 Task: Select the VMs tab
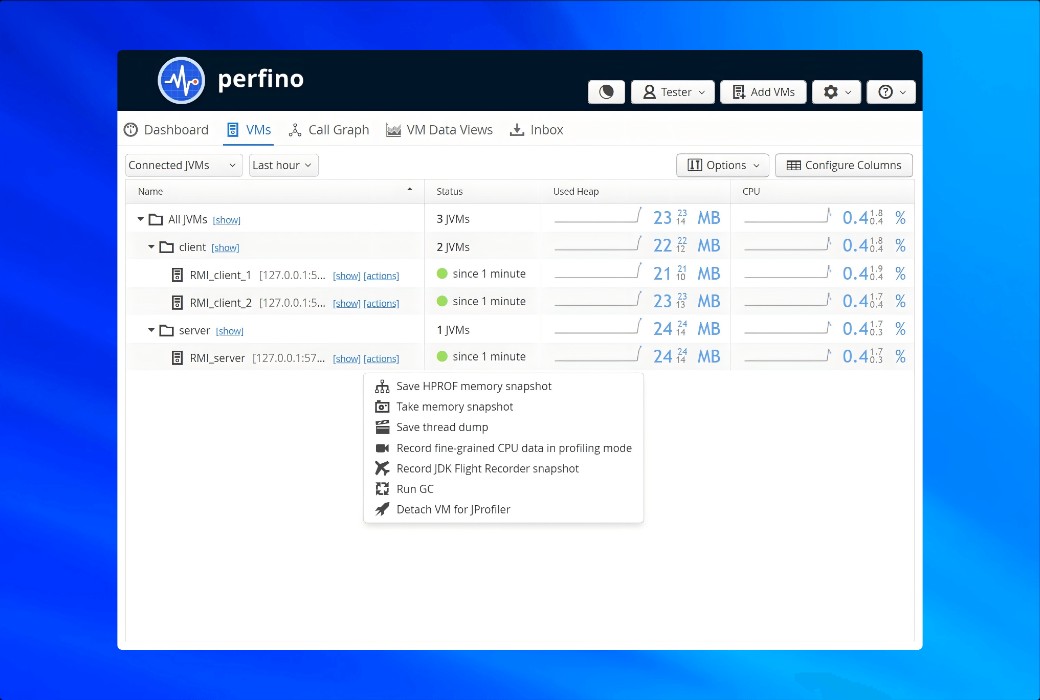[x=249, y=129]
